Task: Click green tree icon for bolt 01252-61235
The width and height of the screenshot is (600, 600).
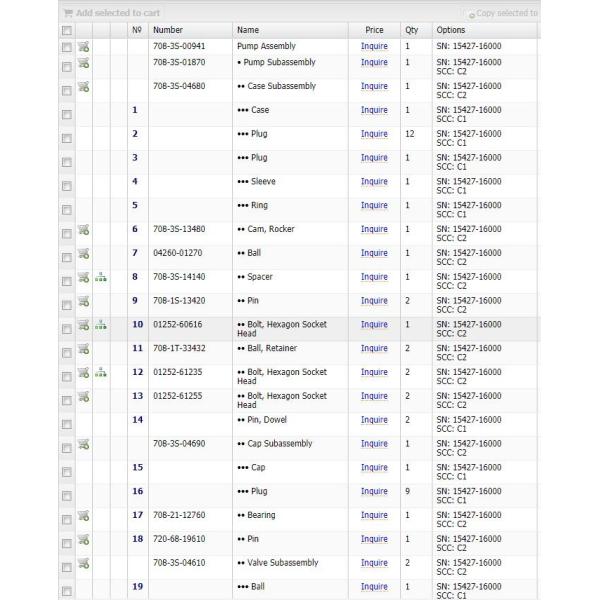Action: tap(101, 373)
